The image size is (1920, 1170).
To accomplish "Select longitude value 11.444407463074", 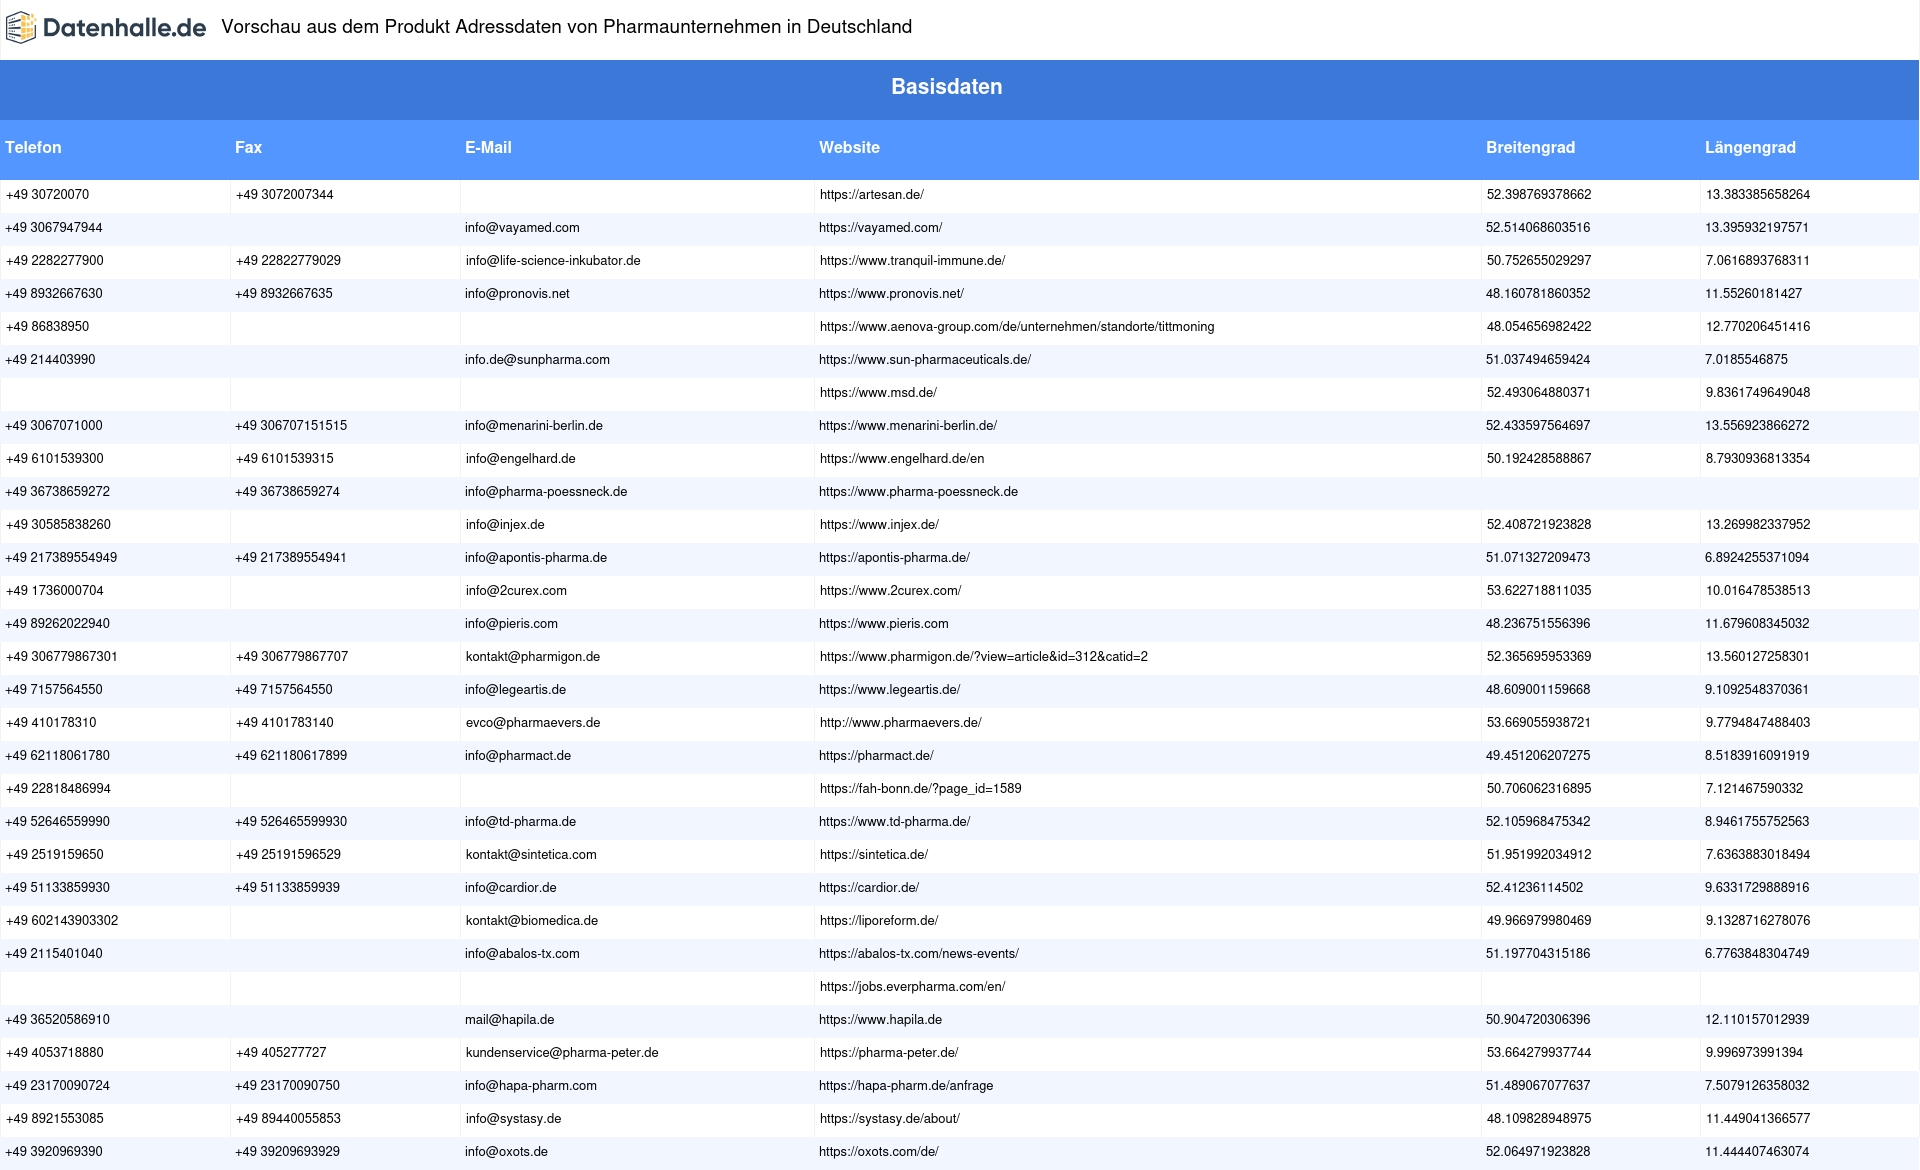I will pyautogui.click(x=1757, y=1152).
